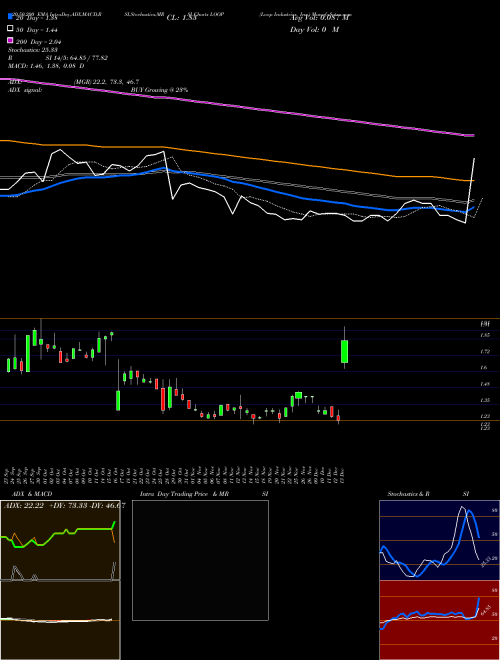Click the 1.6 price axis label
Screen dimensions: 500x660
(484, 367)
